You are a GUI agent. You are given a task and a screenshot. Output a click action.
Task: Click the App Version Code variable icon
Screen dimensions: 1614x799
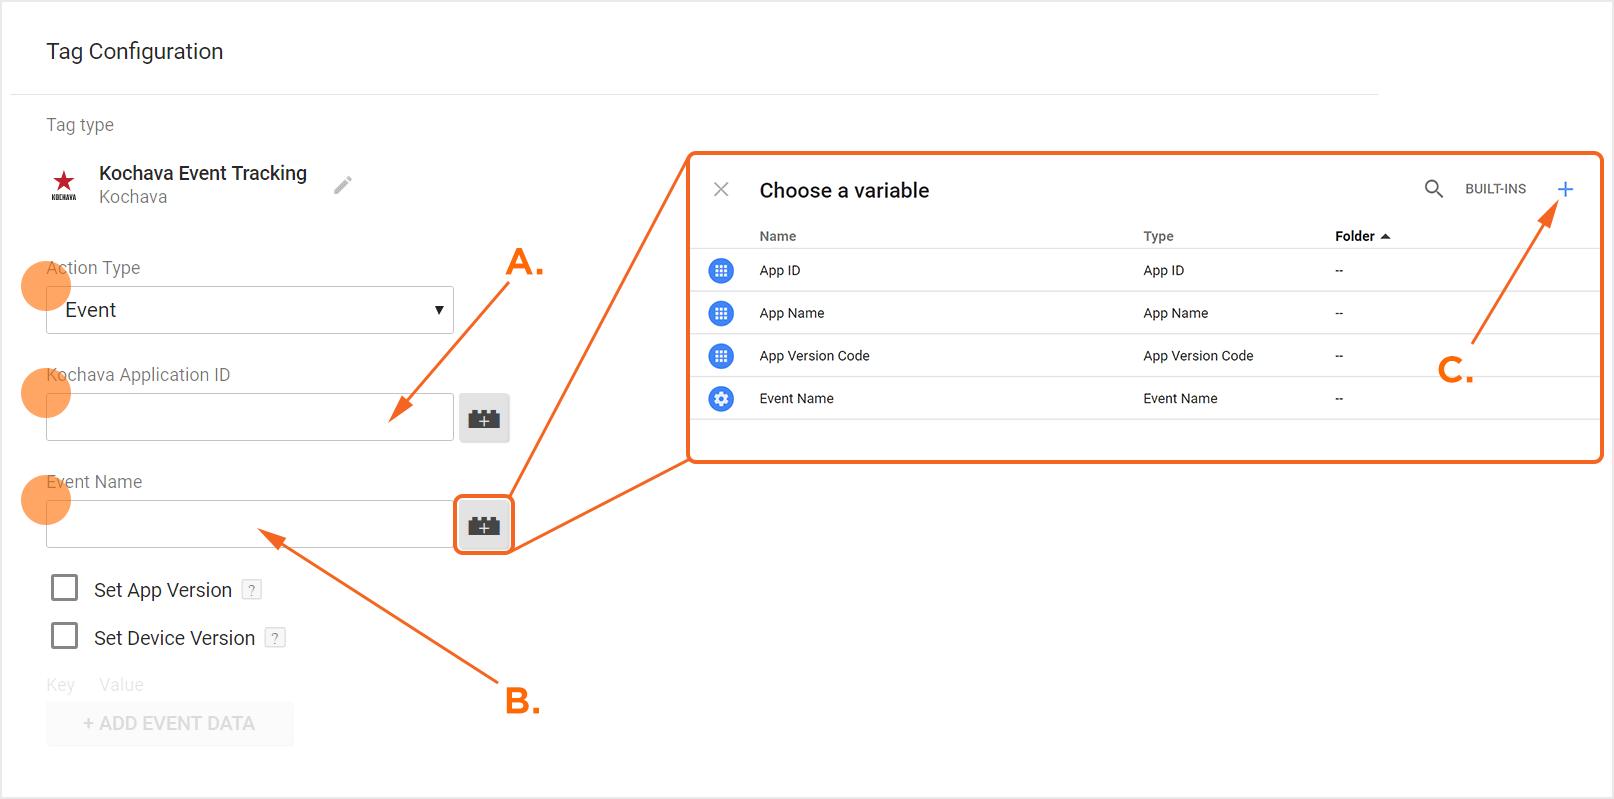(x=721, y=356)
